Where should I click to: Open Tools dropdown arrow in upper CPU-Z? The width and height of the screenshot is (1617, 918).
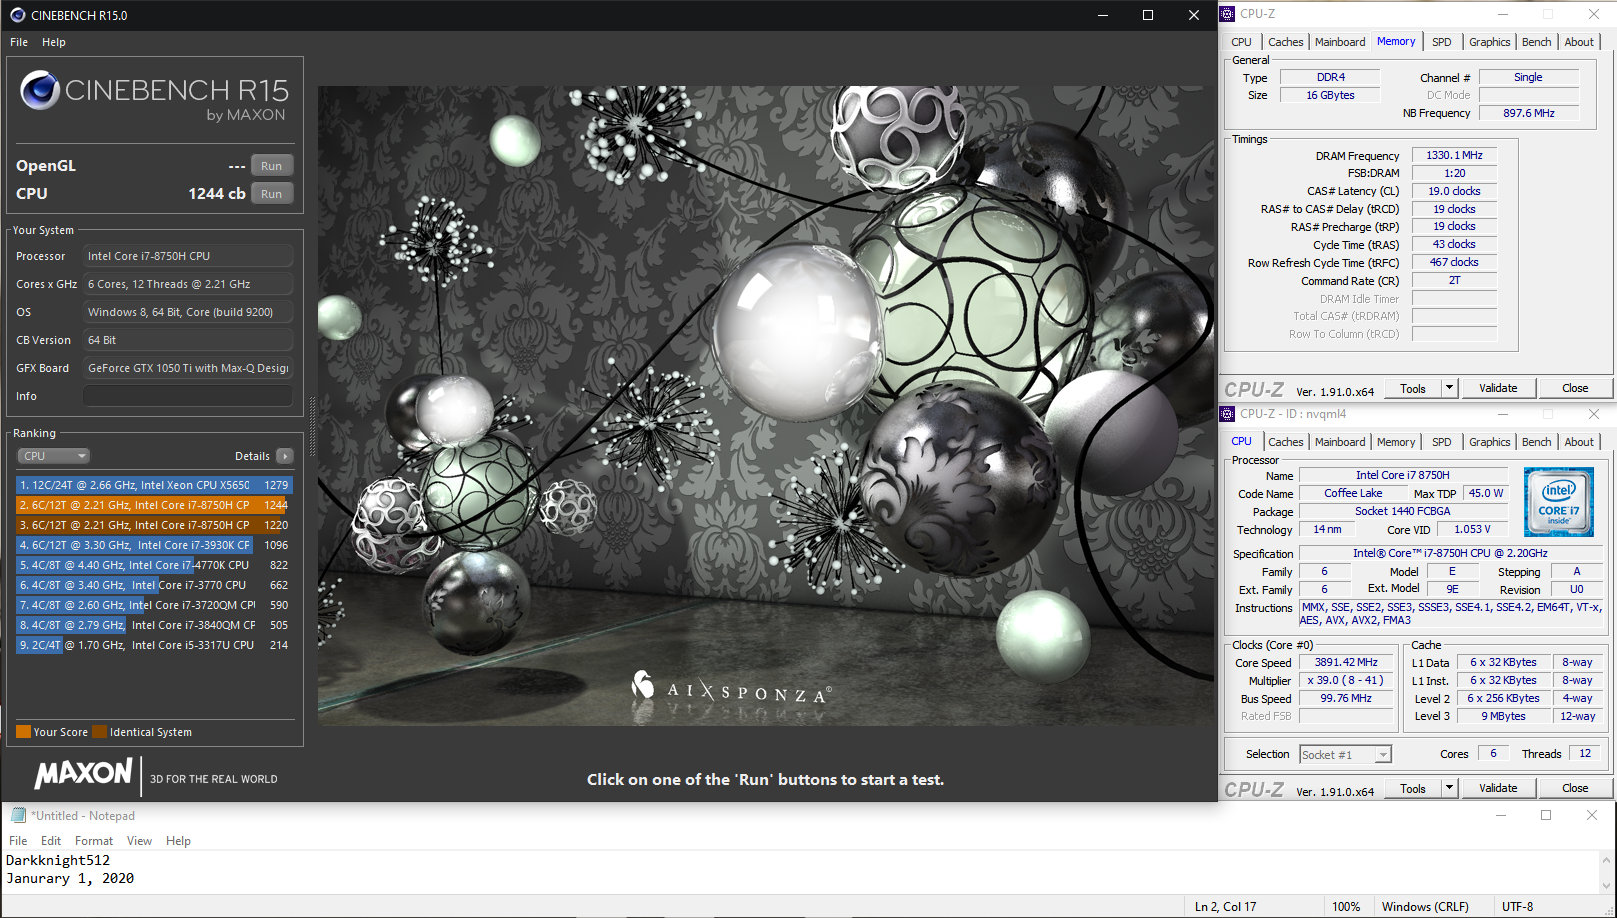coord(1449,388)
